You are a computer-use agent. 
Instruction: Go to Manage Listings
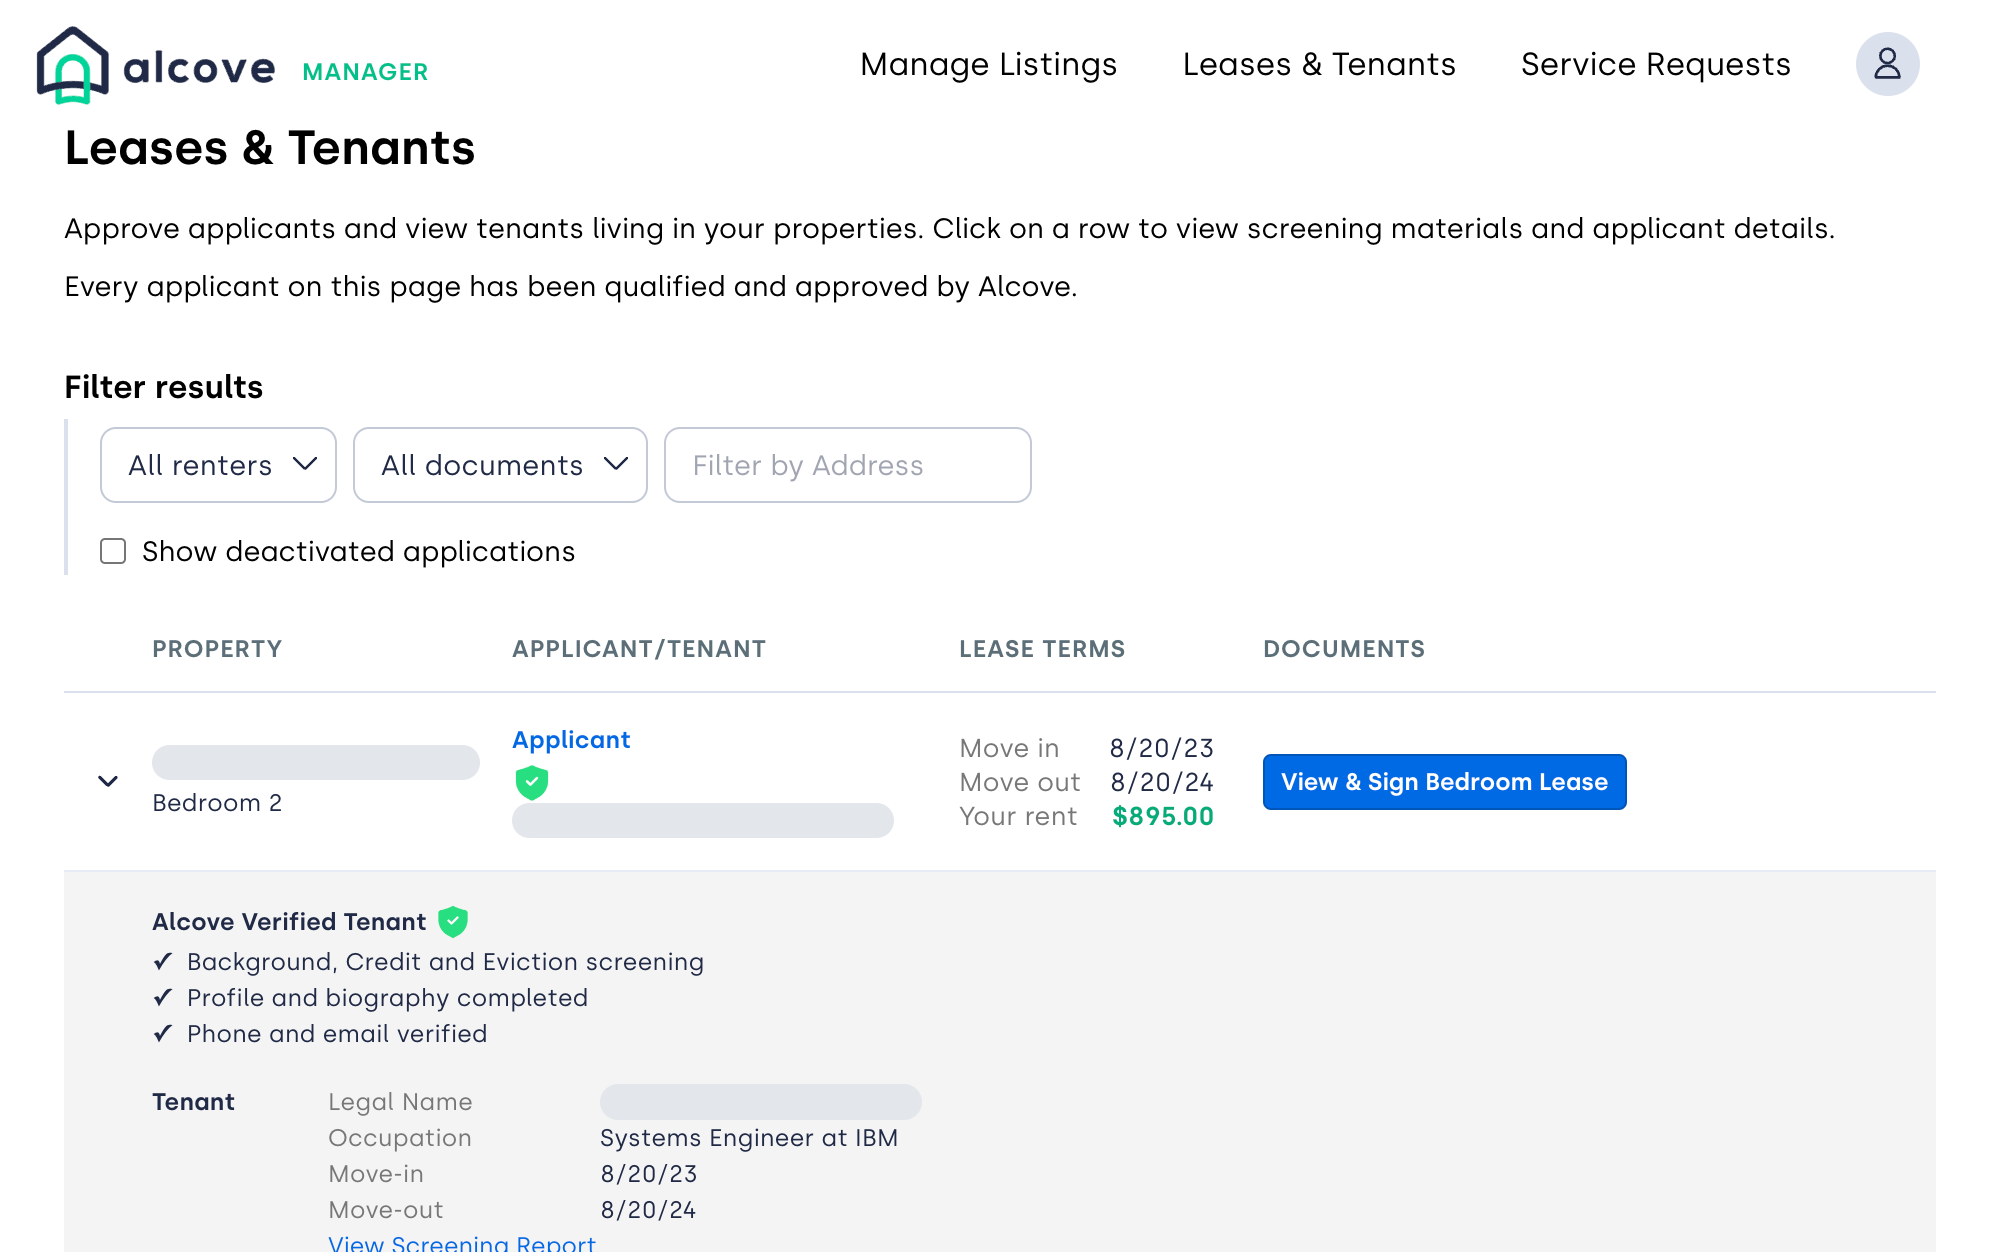pyautogui.click(x=988, y=65)
